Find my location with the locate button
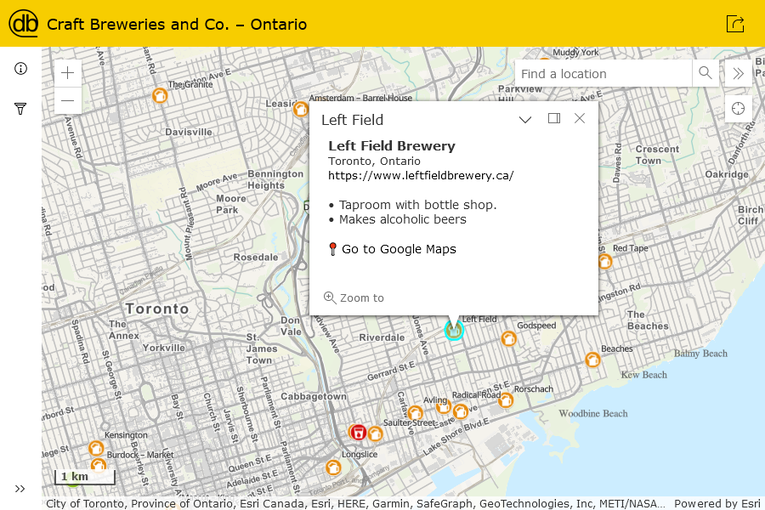This screenshot has width=765, height=510. click(x=738, y=108)
